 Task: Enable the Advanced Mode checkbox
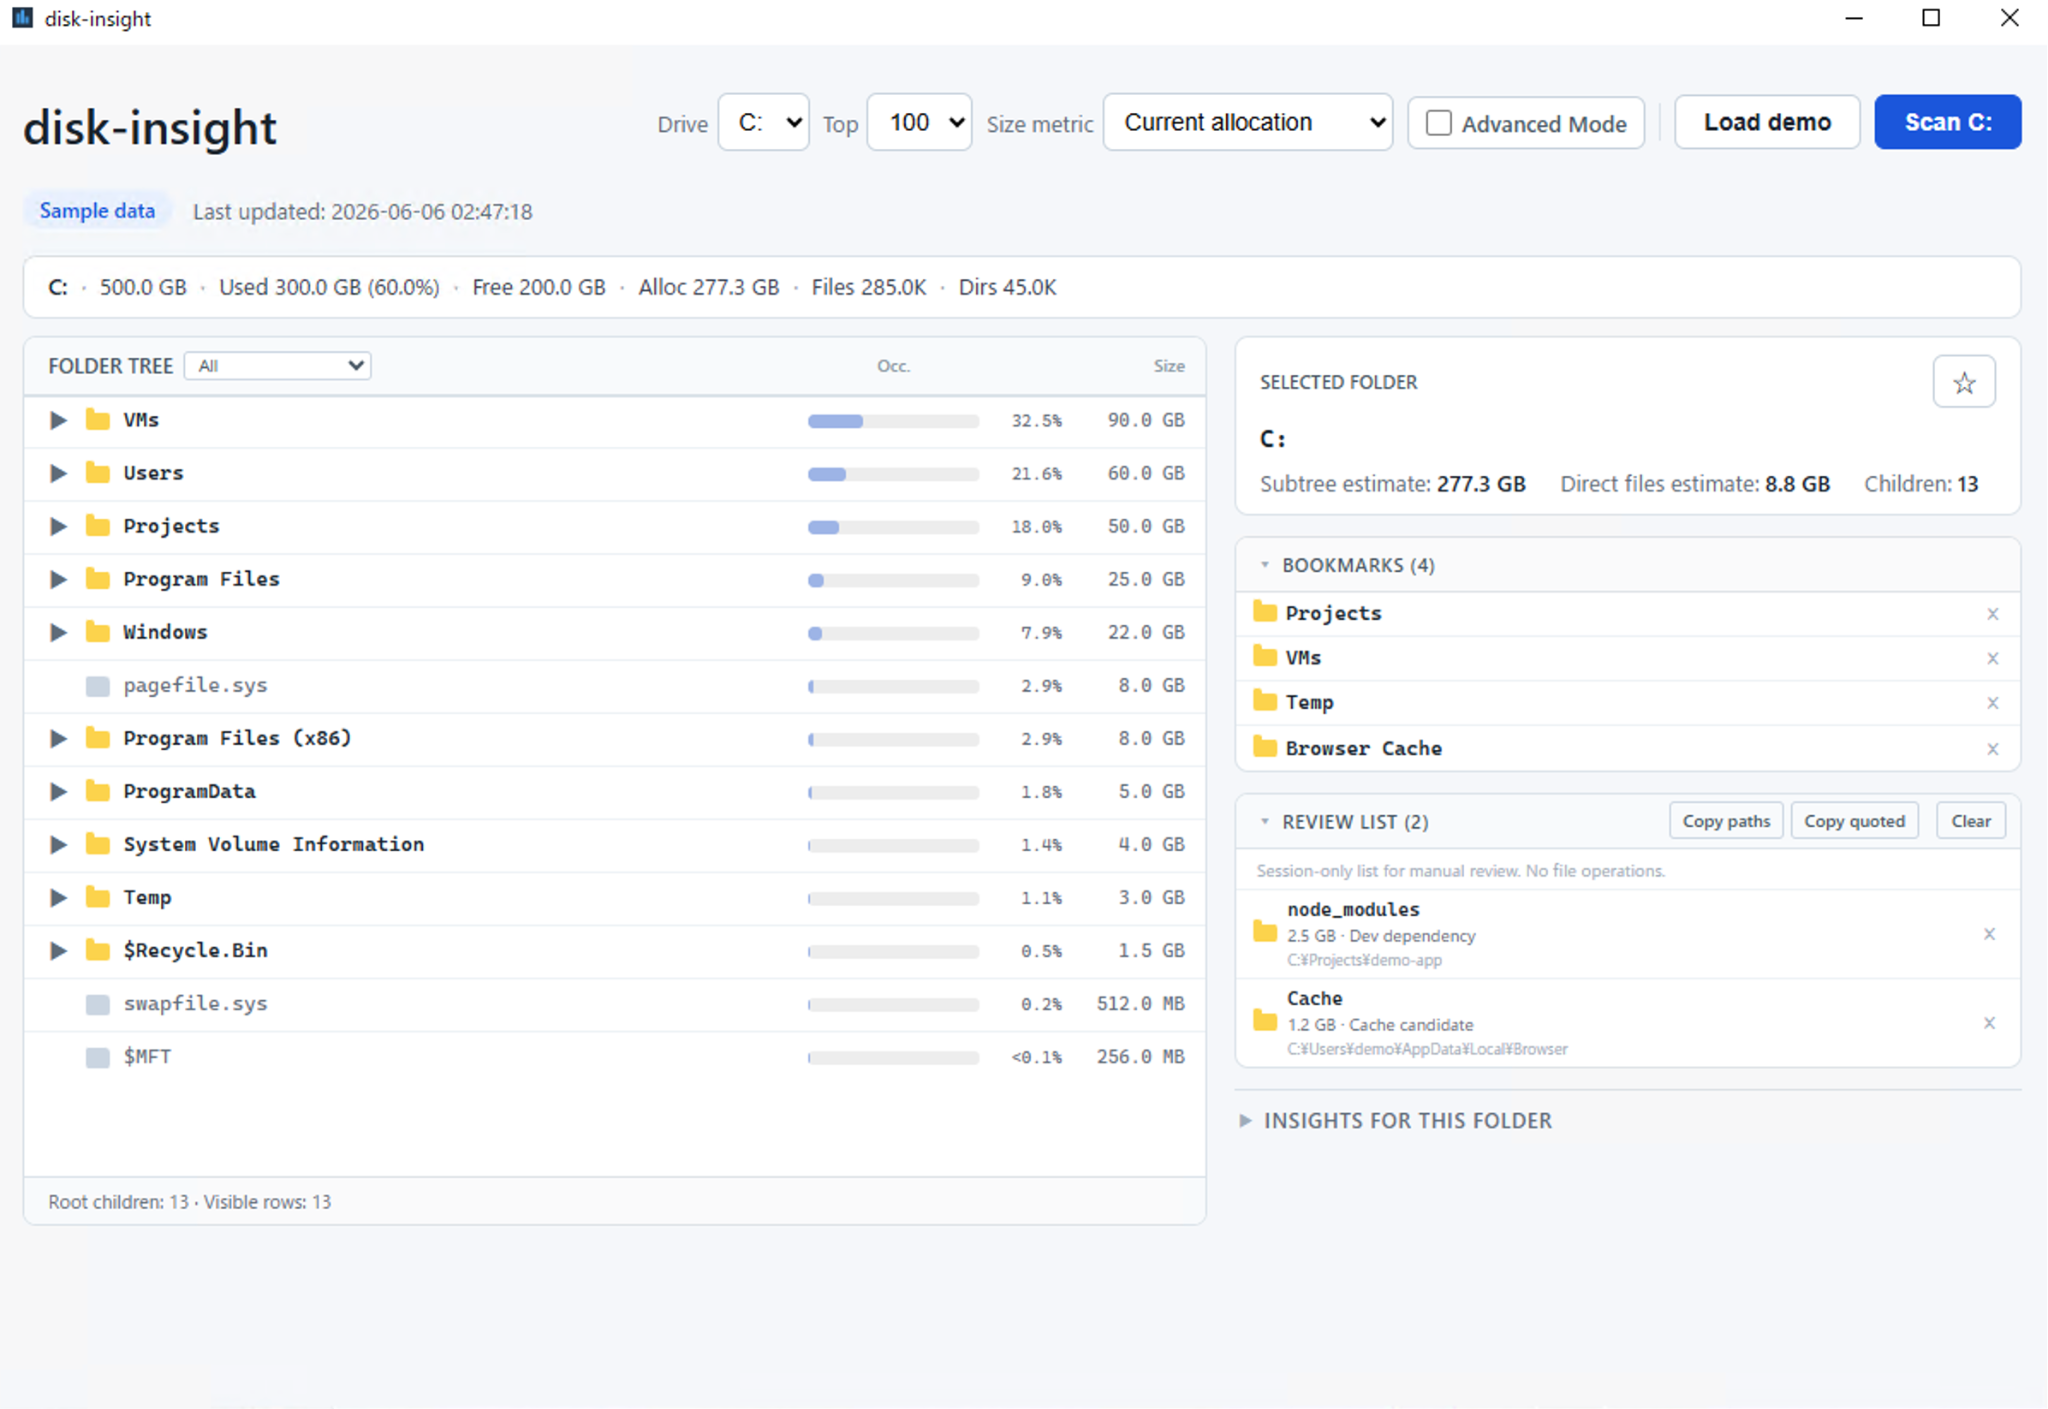[x=1438, y=123]
